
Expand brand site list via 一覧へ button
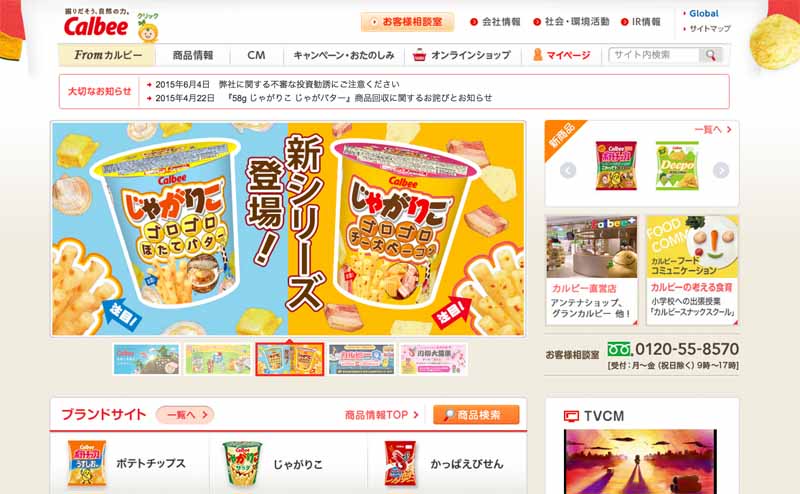point(185,415)
